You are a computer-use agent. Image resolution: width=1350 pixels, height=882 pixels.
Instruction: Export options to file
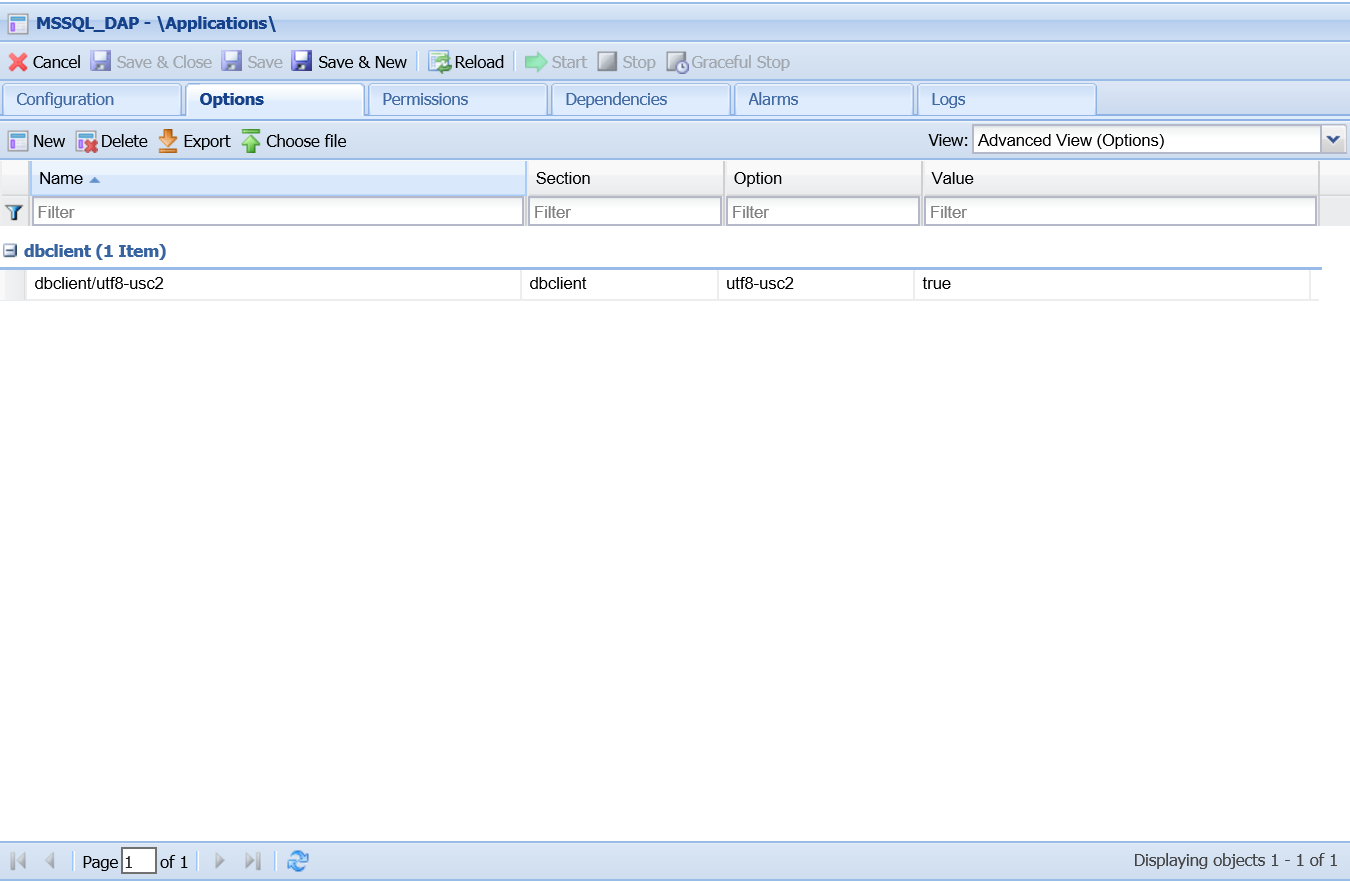point(195,141)
